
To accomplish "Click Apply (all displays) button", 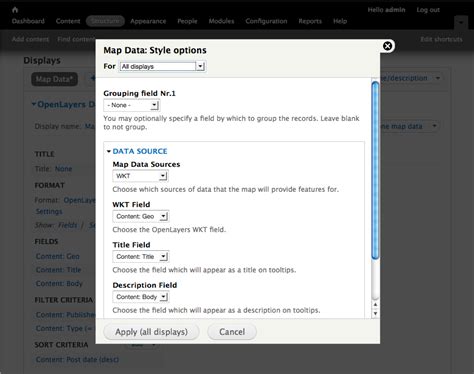I will click(151, 332).
